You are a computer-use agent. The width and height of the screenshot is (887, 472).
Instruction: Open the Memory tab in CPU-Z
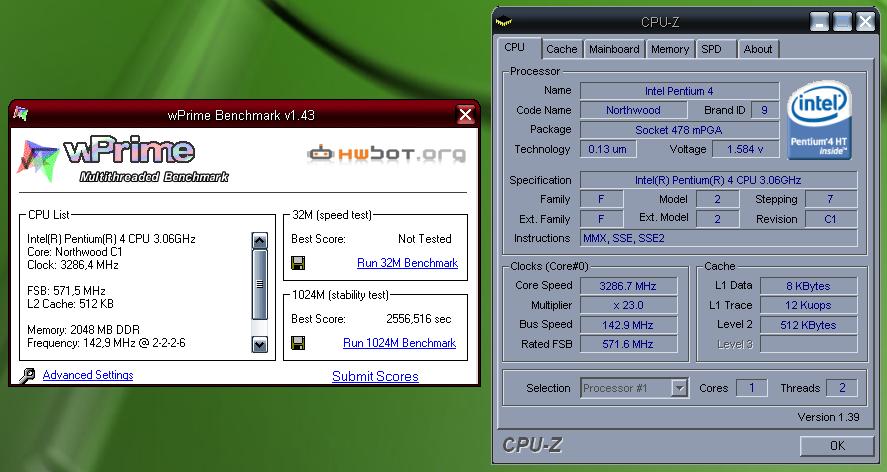670,49
